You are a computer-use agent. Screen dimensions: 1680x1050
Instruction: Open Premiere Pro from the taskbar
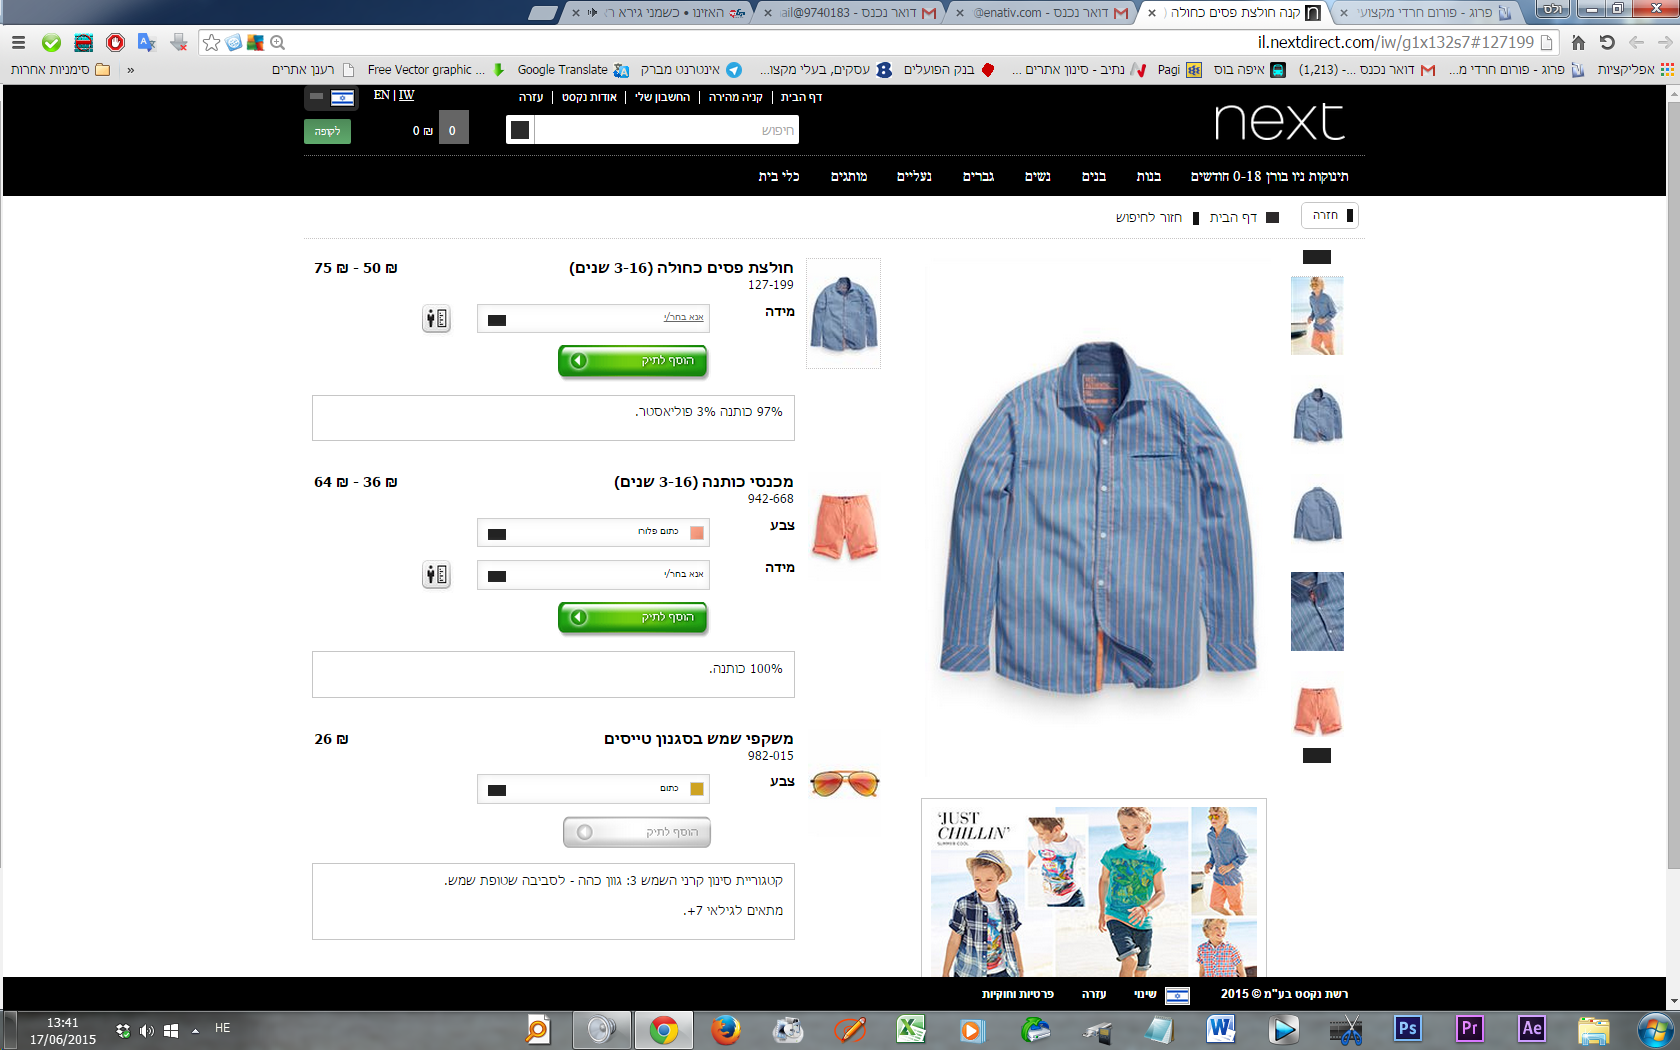point(1469,1029)
